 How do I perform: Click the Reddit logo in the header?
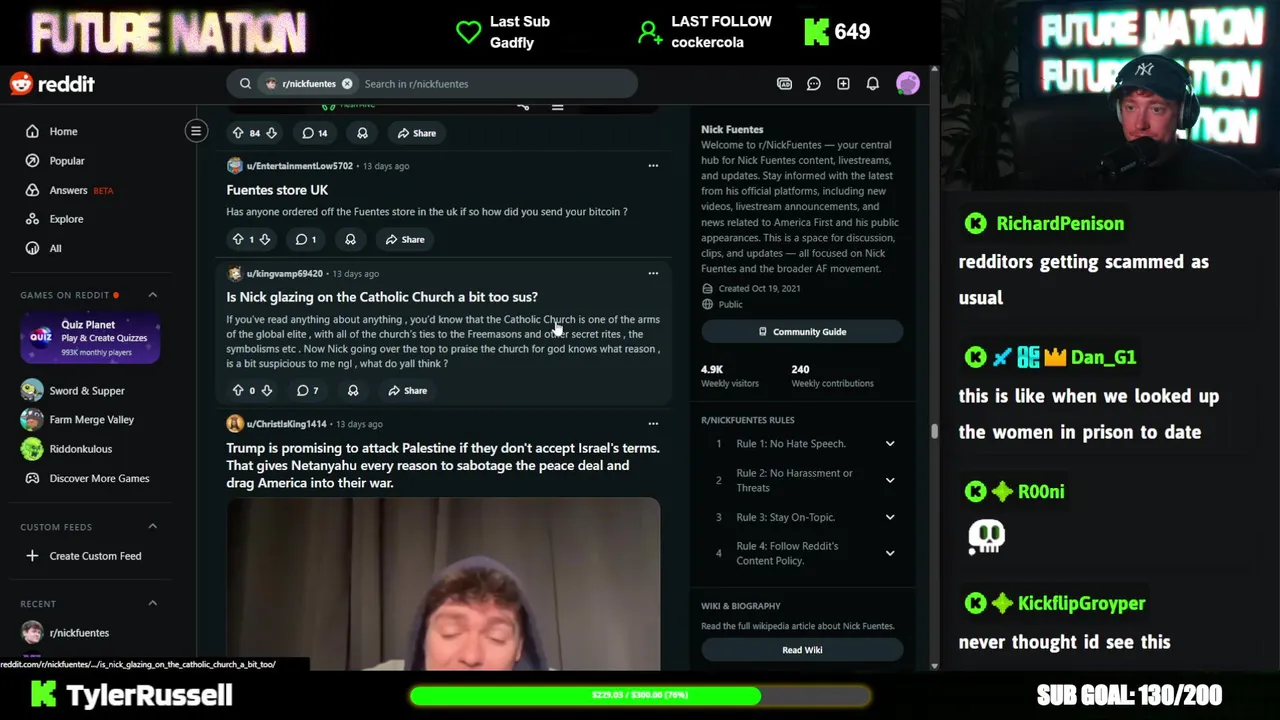click(x=52, y=84)
